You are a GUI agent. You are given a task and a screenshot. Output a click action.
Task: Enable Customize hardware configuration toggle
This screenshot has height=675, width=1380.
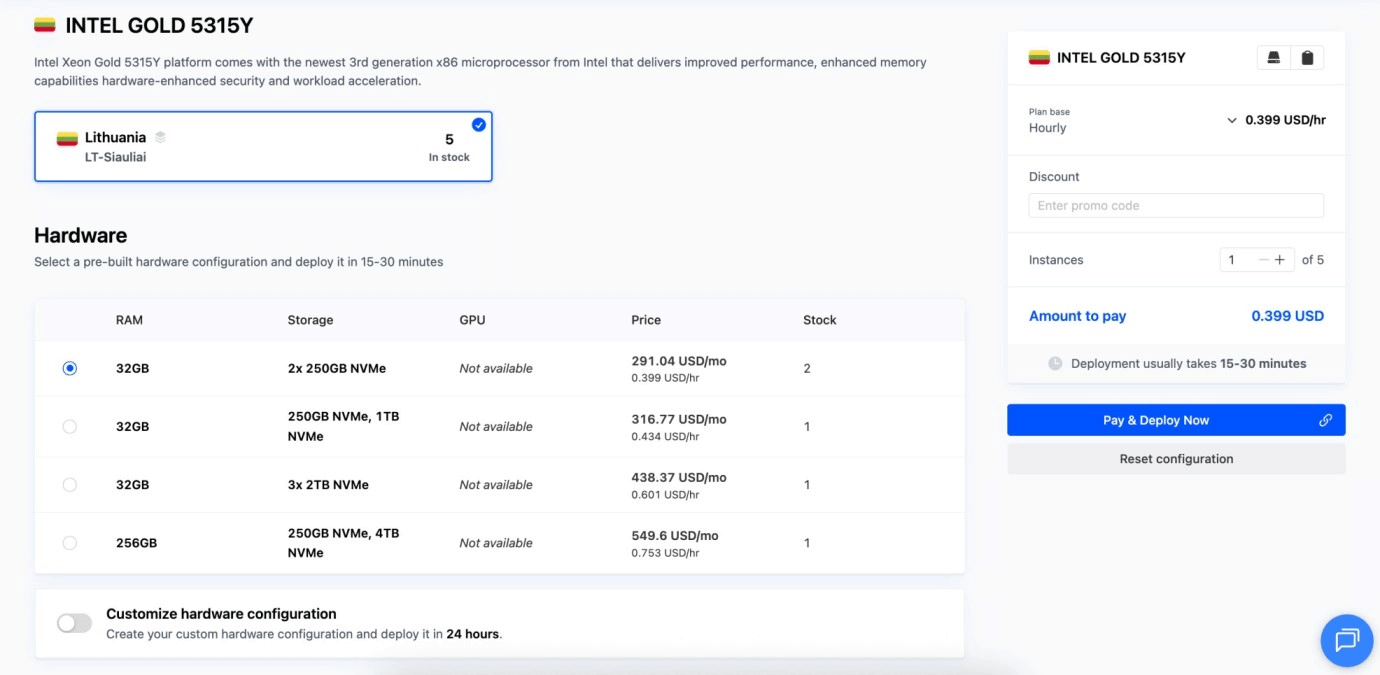point(74,623)
